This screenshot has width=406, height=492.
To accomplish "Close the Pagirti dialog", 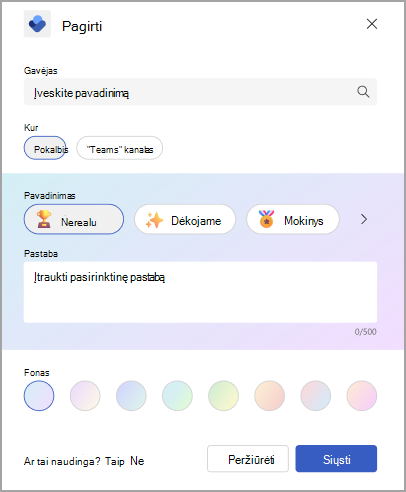I will [372, 24].
